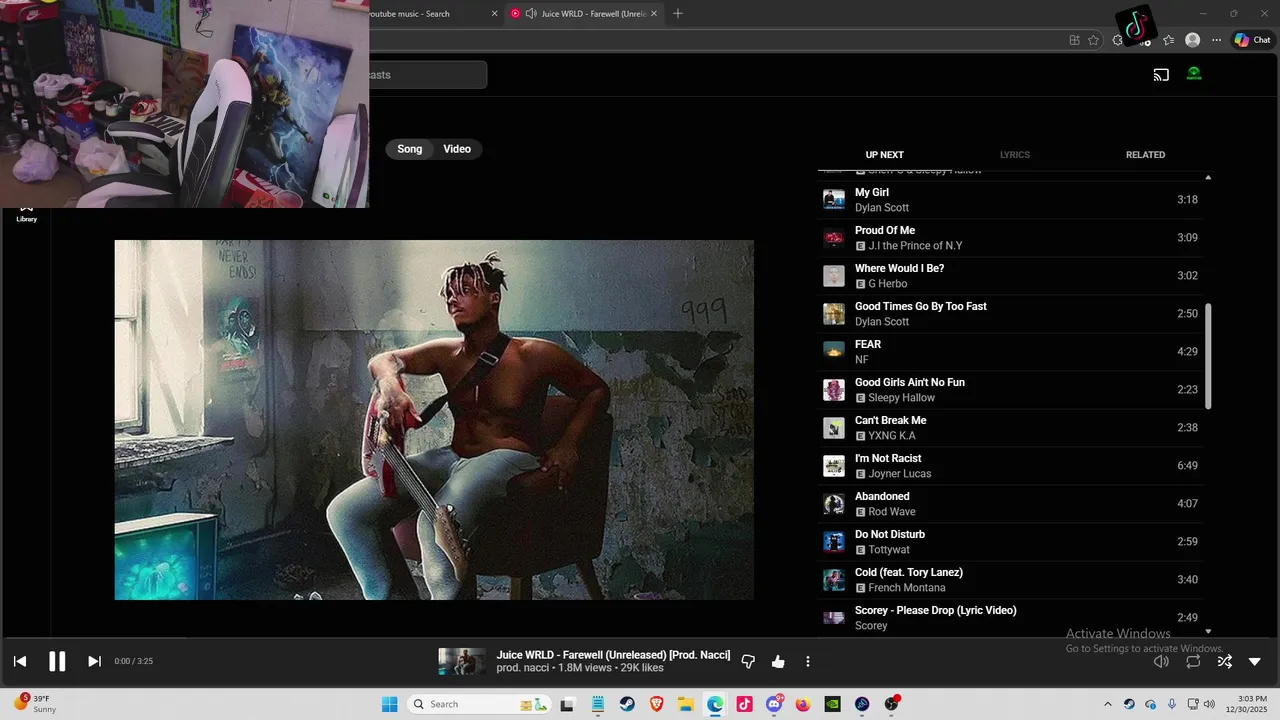Skip to the next track
1280x720 pixels.
pos(94,661)
